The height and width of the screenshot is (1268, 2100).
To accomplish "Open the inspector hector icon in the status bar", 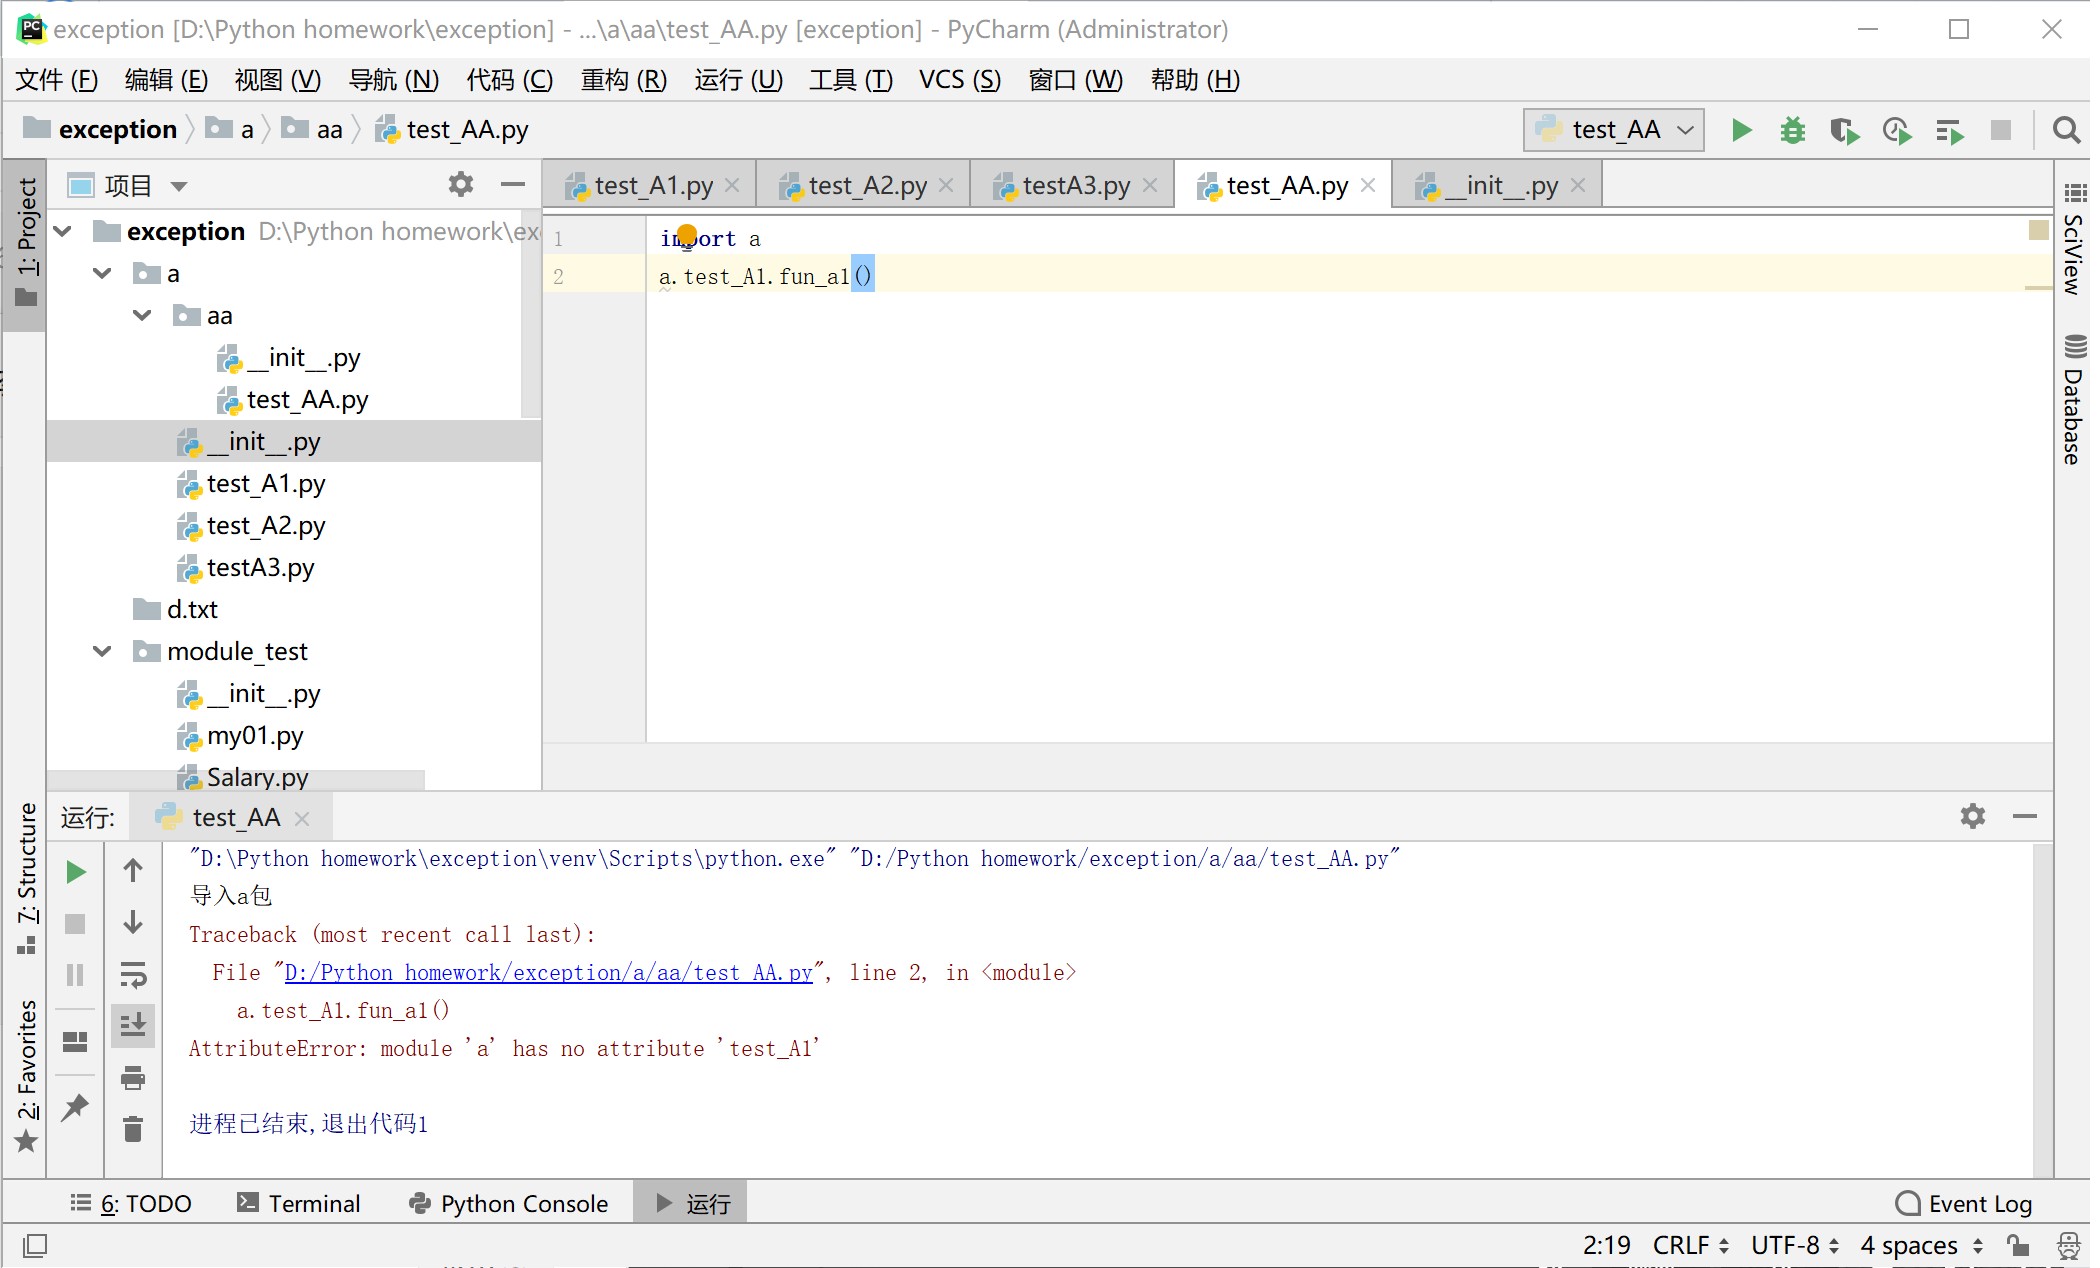I will tap(2068, 1245).
